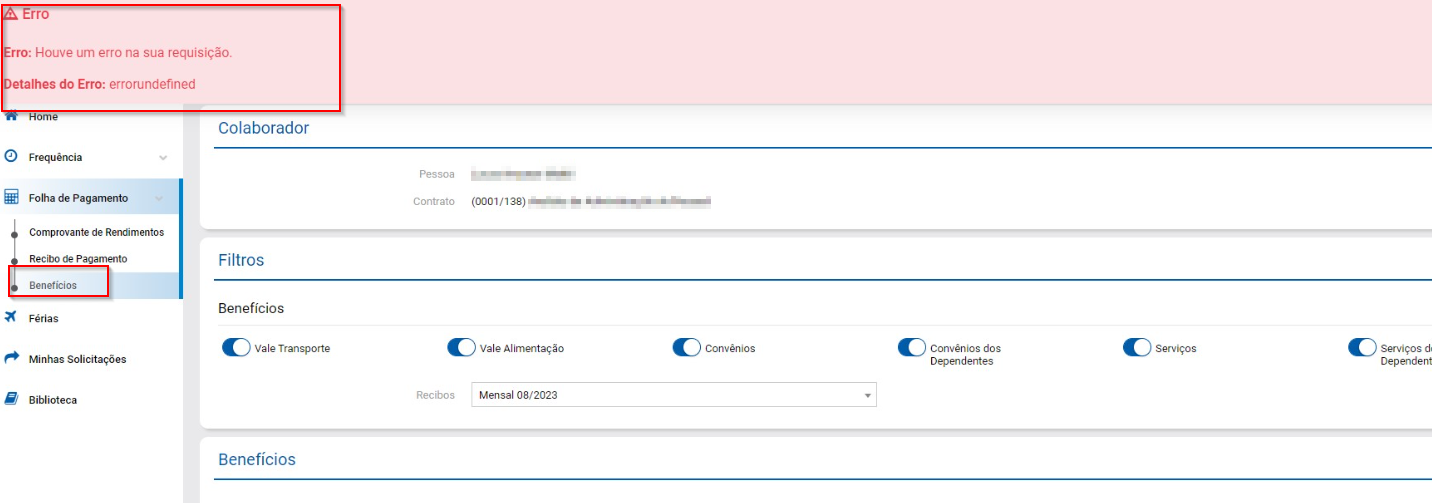Expand the Frequência menu chevron
This screenshot has width=1432, height=503.
(x=163, y=158)
